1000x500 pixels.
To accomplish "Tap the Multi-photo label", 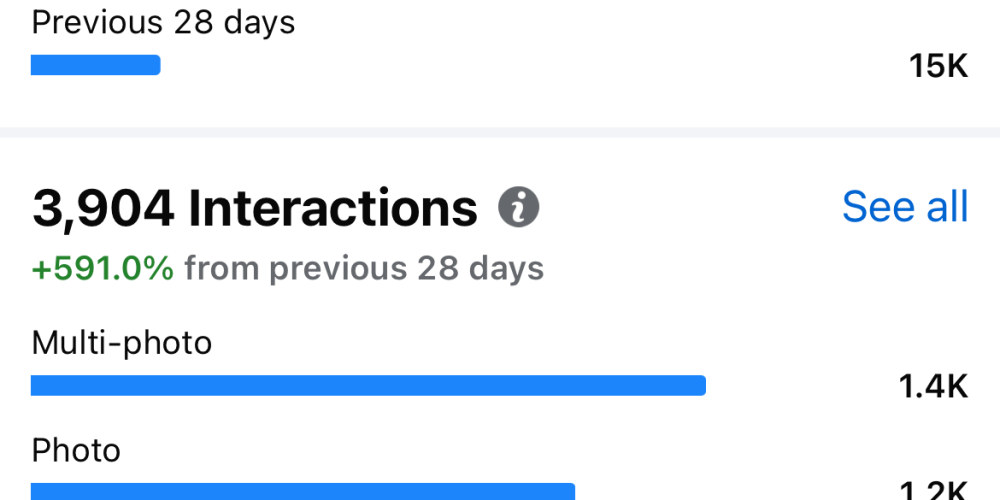I will coord(121,343).
